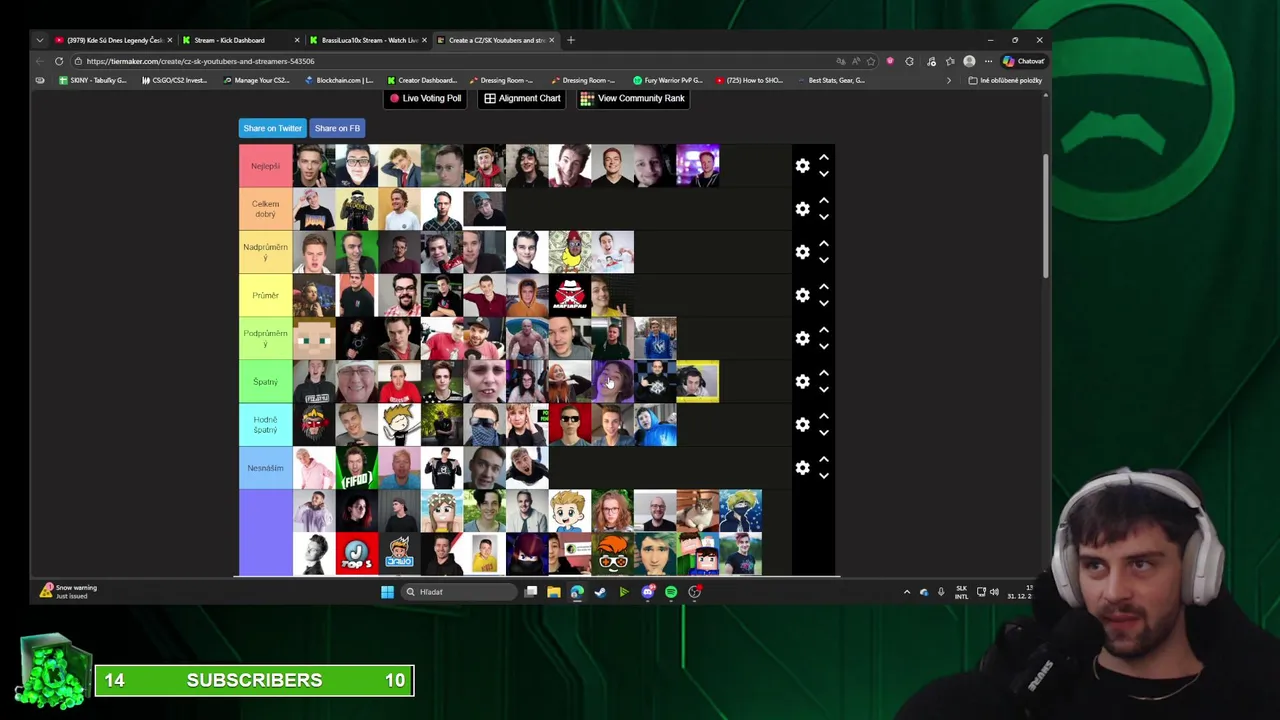Switch to BrassiLuca10x Stream tab

(366, 40)
